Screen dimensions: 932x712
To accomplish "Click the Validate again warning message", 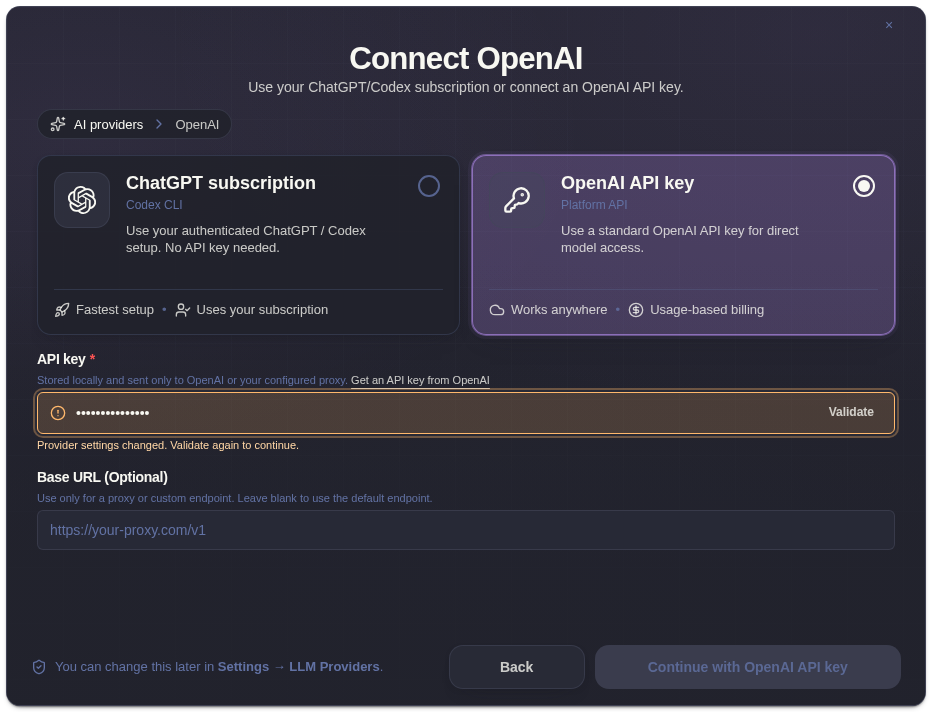I will [168, 445].
